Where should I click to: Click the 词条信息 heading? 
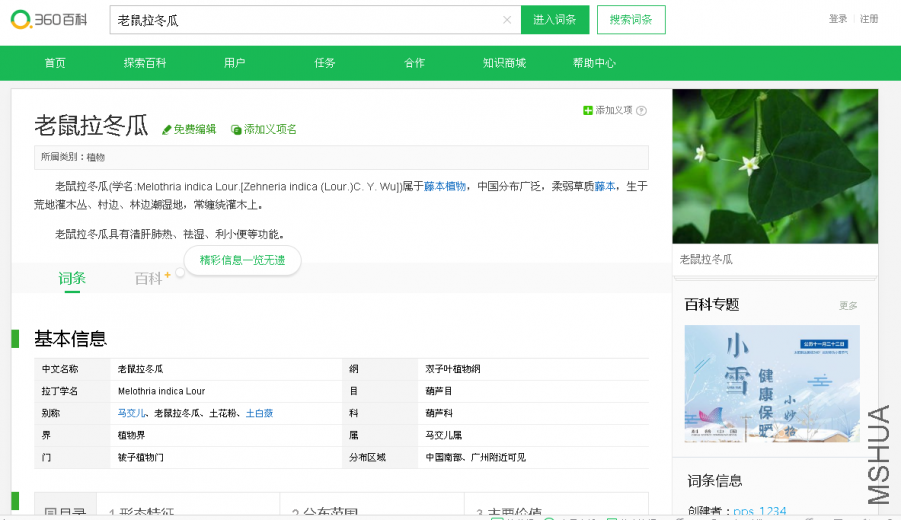[x=715, y=480]
